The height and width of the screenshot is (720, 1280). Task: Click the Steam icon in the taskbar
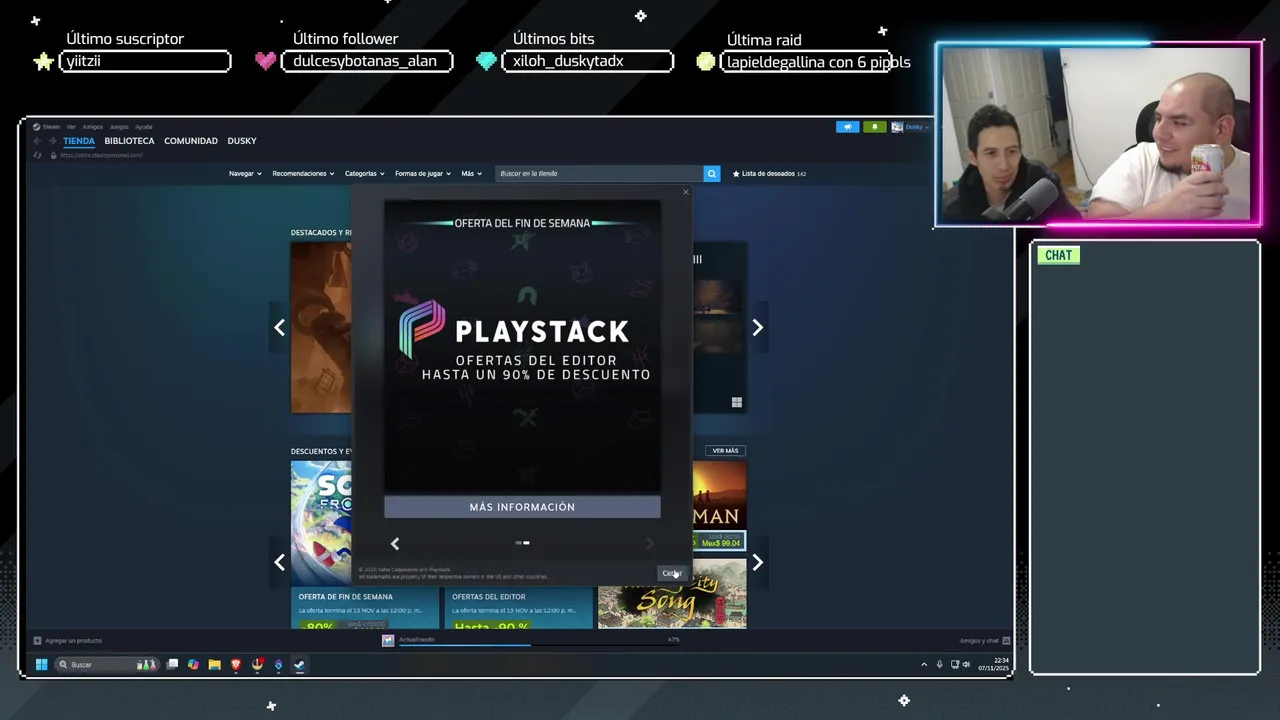pos(299,664)
